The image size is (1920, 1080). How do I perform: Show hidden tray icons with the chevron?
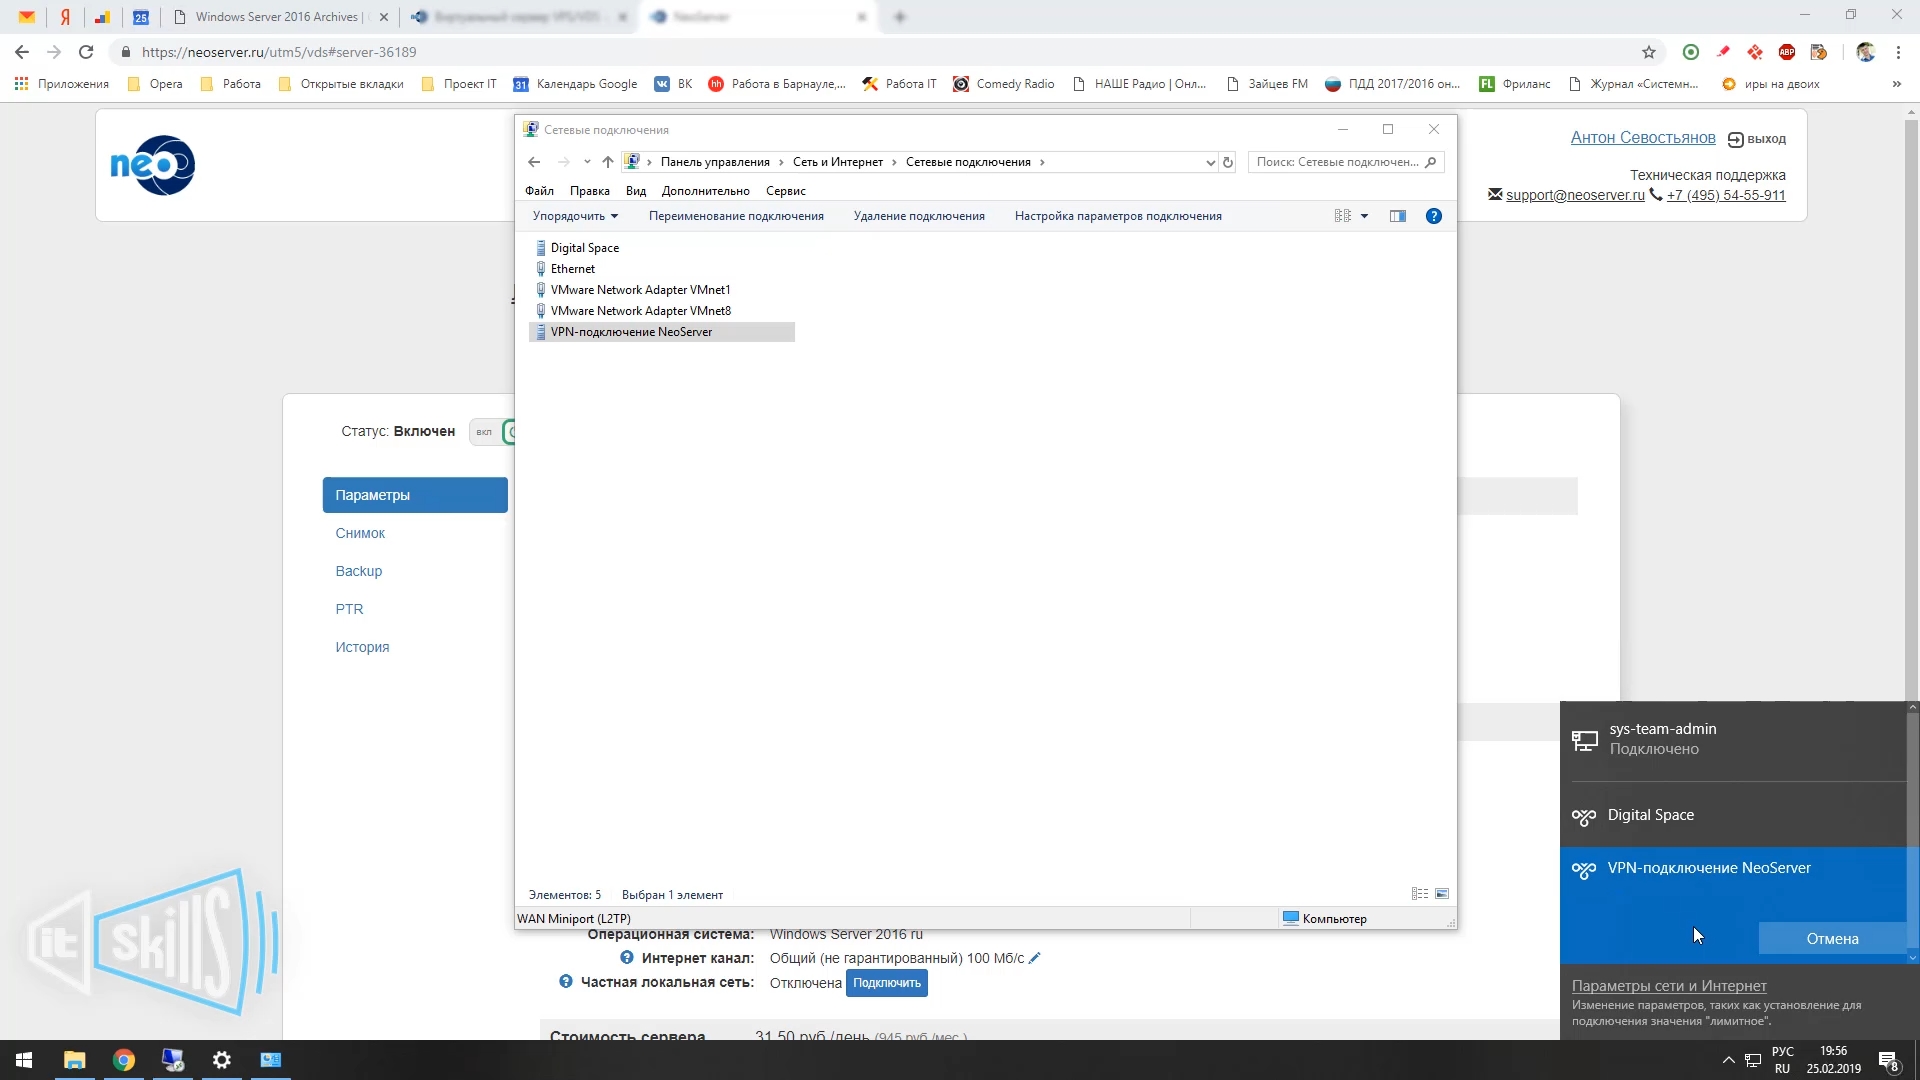click(1728, 1060)
